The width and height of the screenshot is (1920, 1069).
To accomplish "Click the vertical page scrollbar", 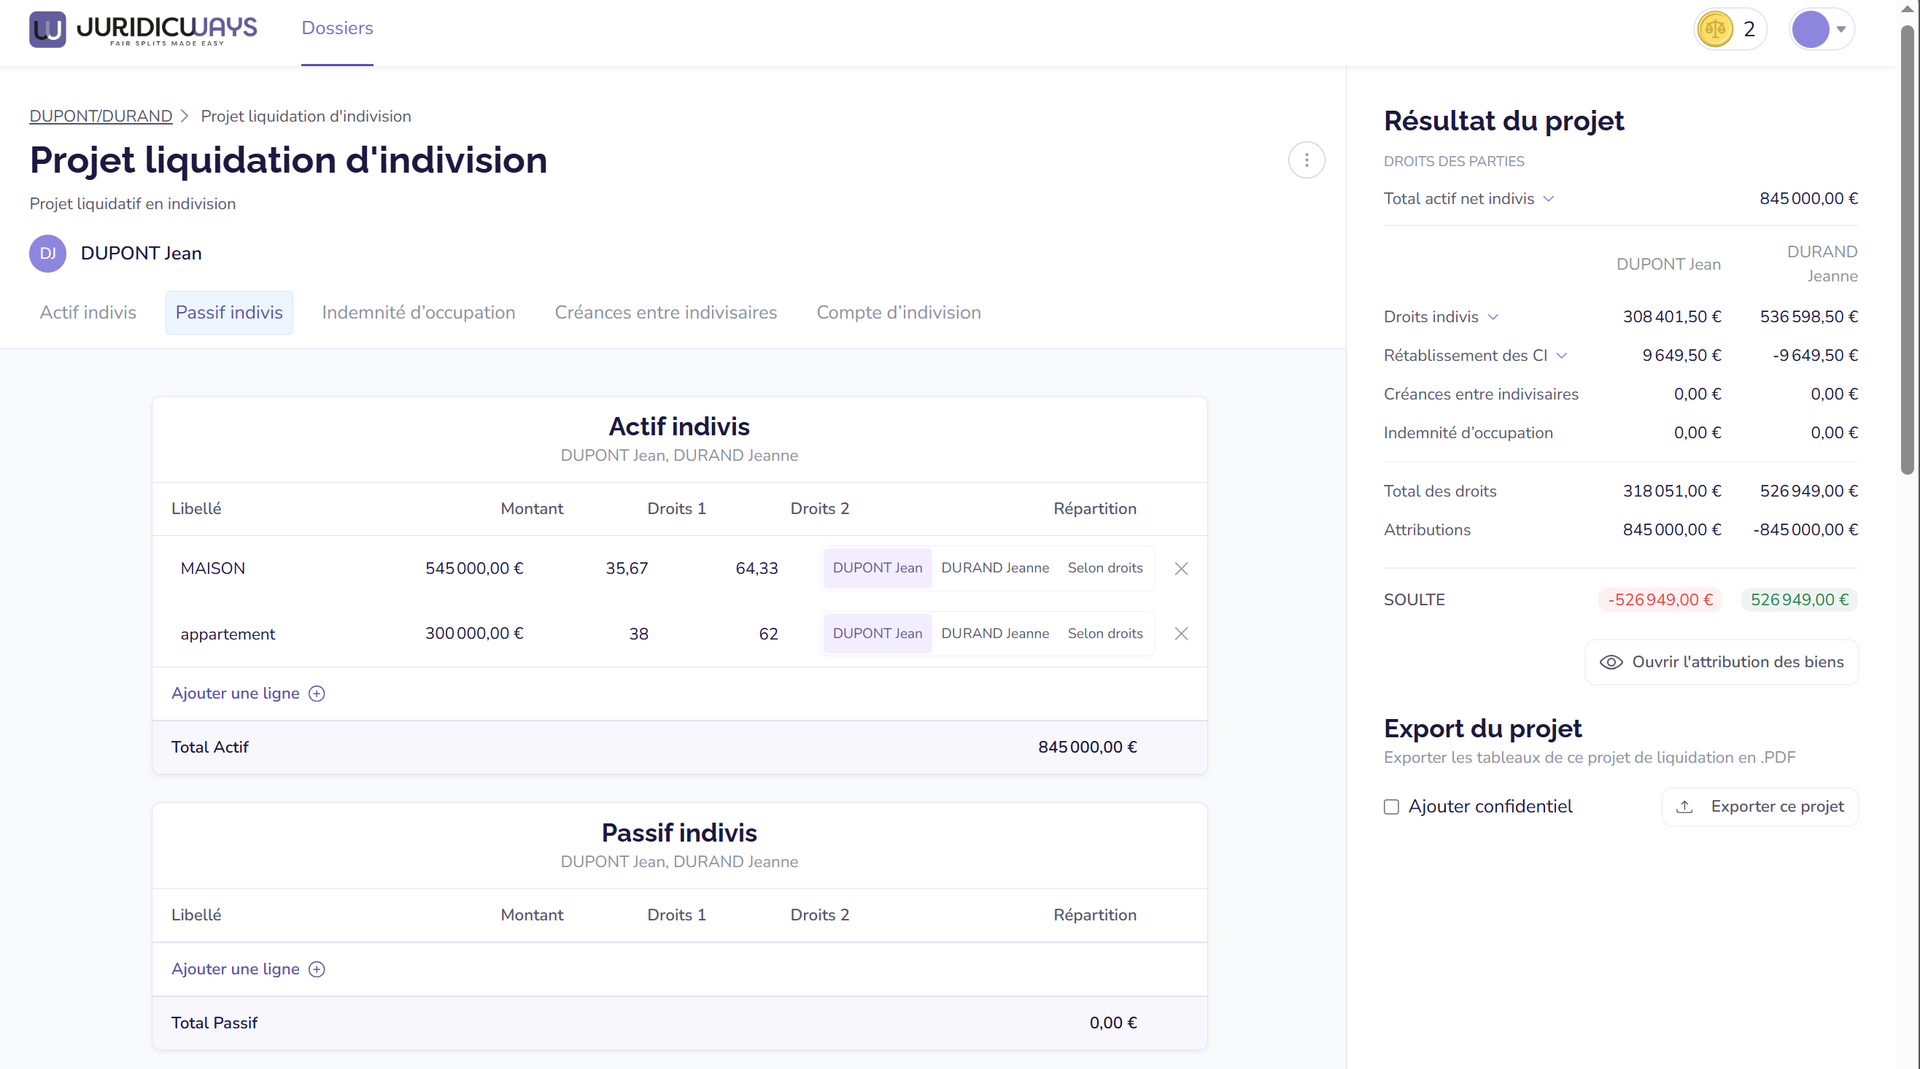I will (x=1907, y=250).
